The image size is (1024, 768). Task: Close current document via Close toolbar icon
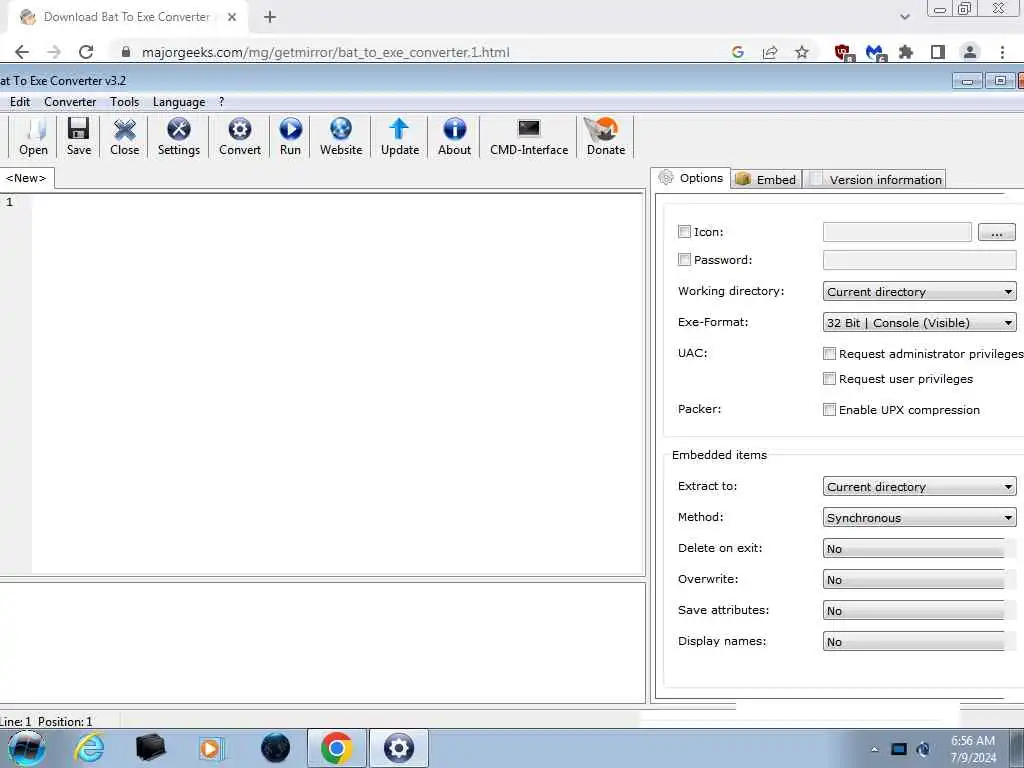tap(124, 136)
